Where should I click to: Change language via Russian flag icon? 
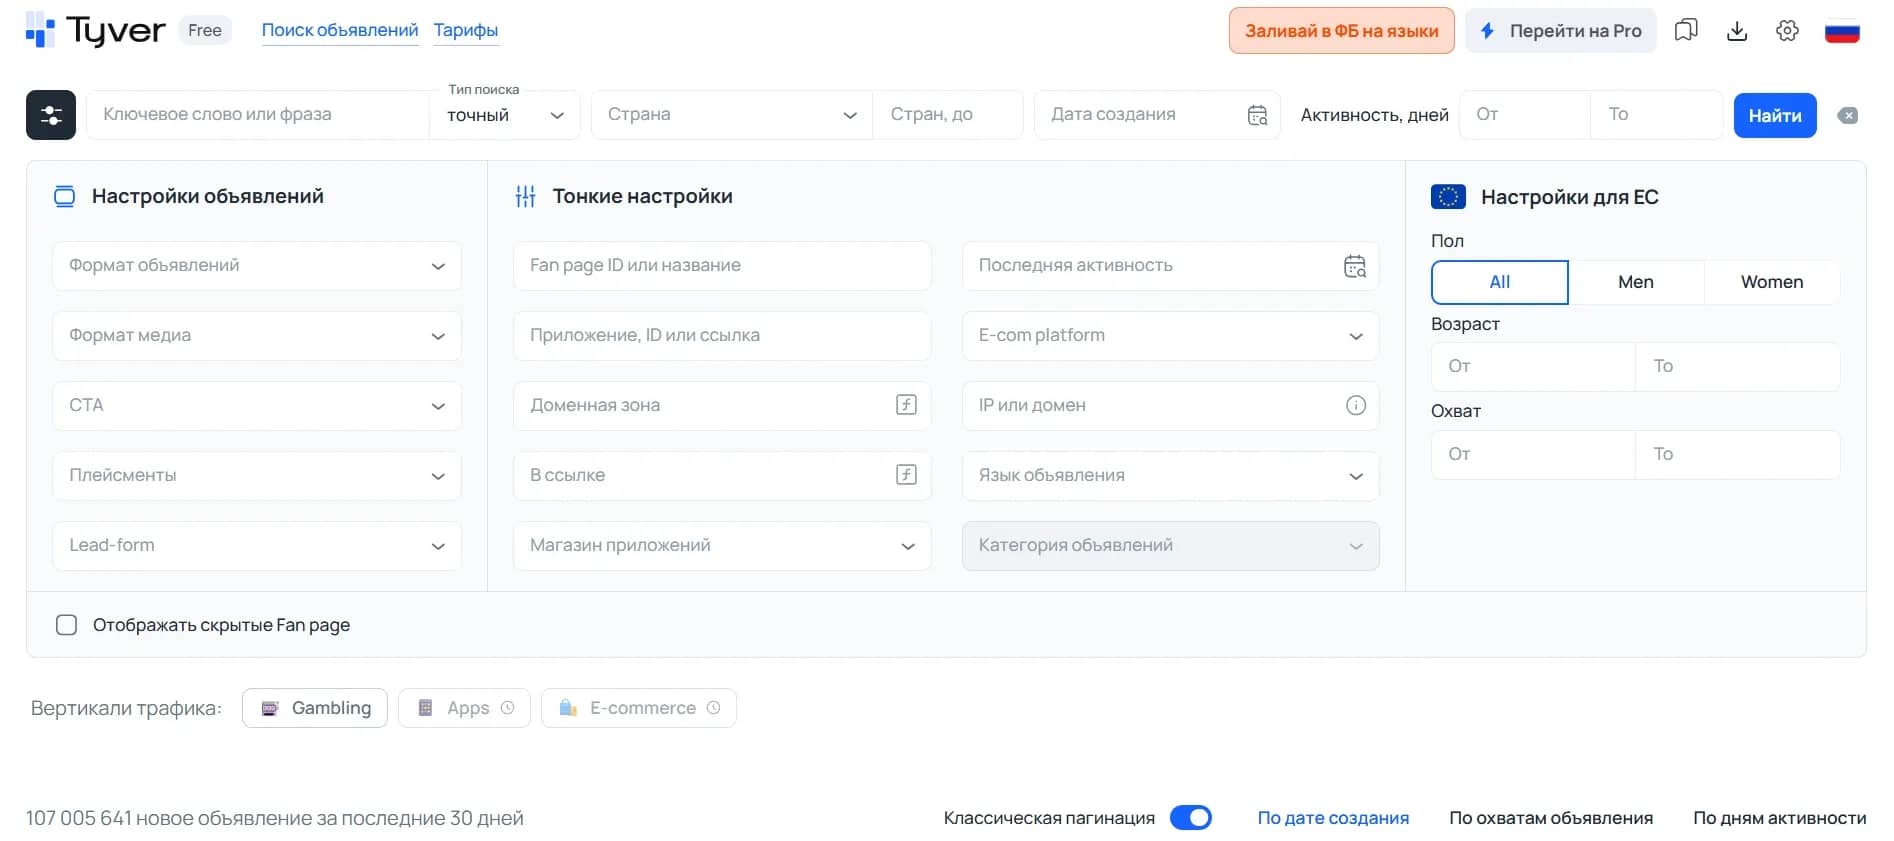(1842, 31)
